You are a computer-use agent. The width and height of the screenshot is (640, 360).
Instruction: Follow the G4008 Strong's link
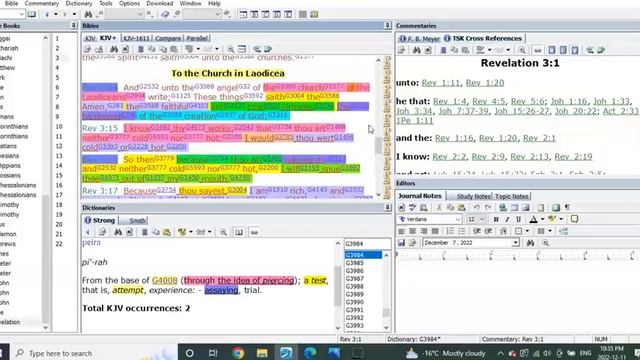click(164, 280)
